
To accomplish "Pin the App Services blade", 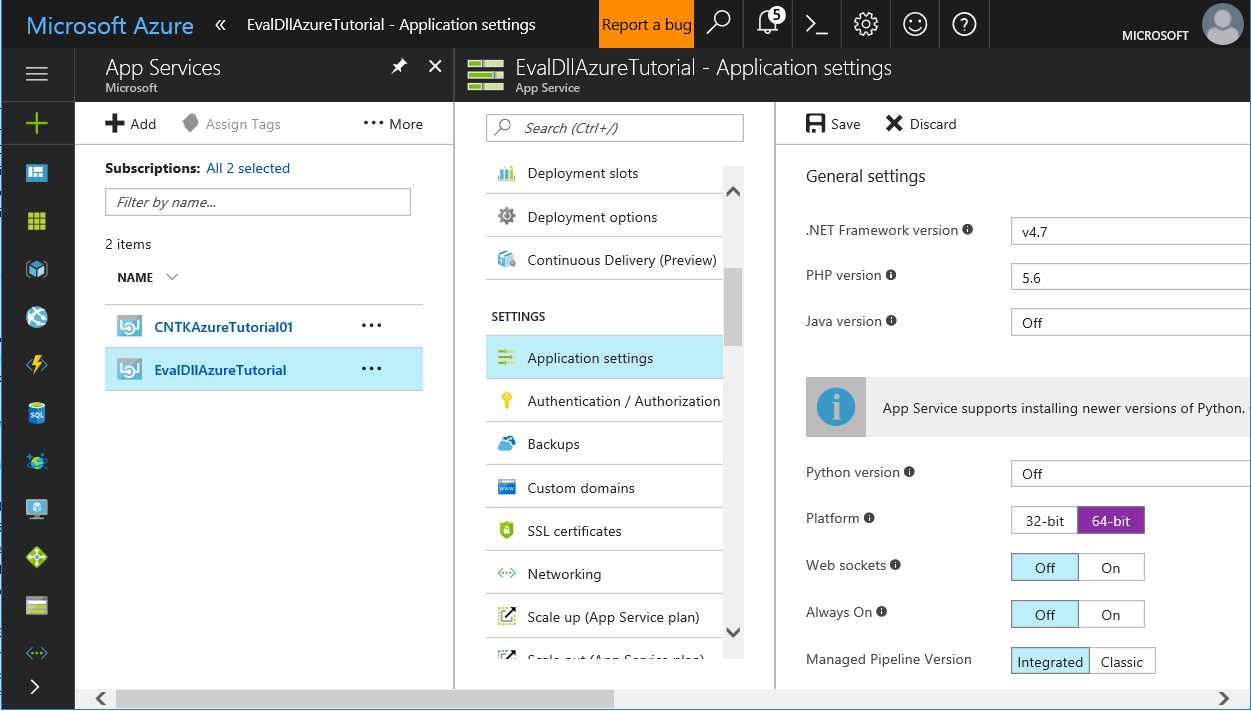I will pos(398,66).
